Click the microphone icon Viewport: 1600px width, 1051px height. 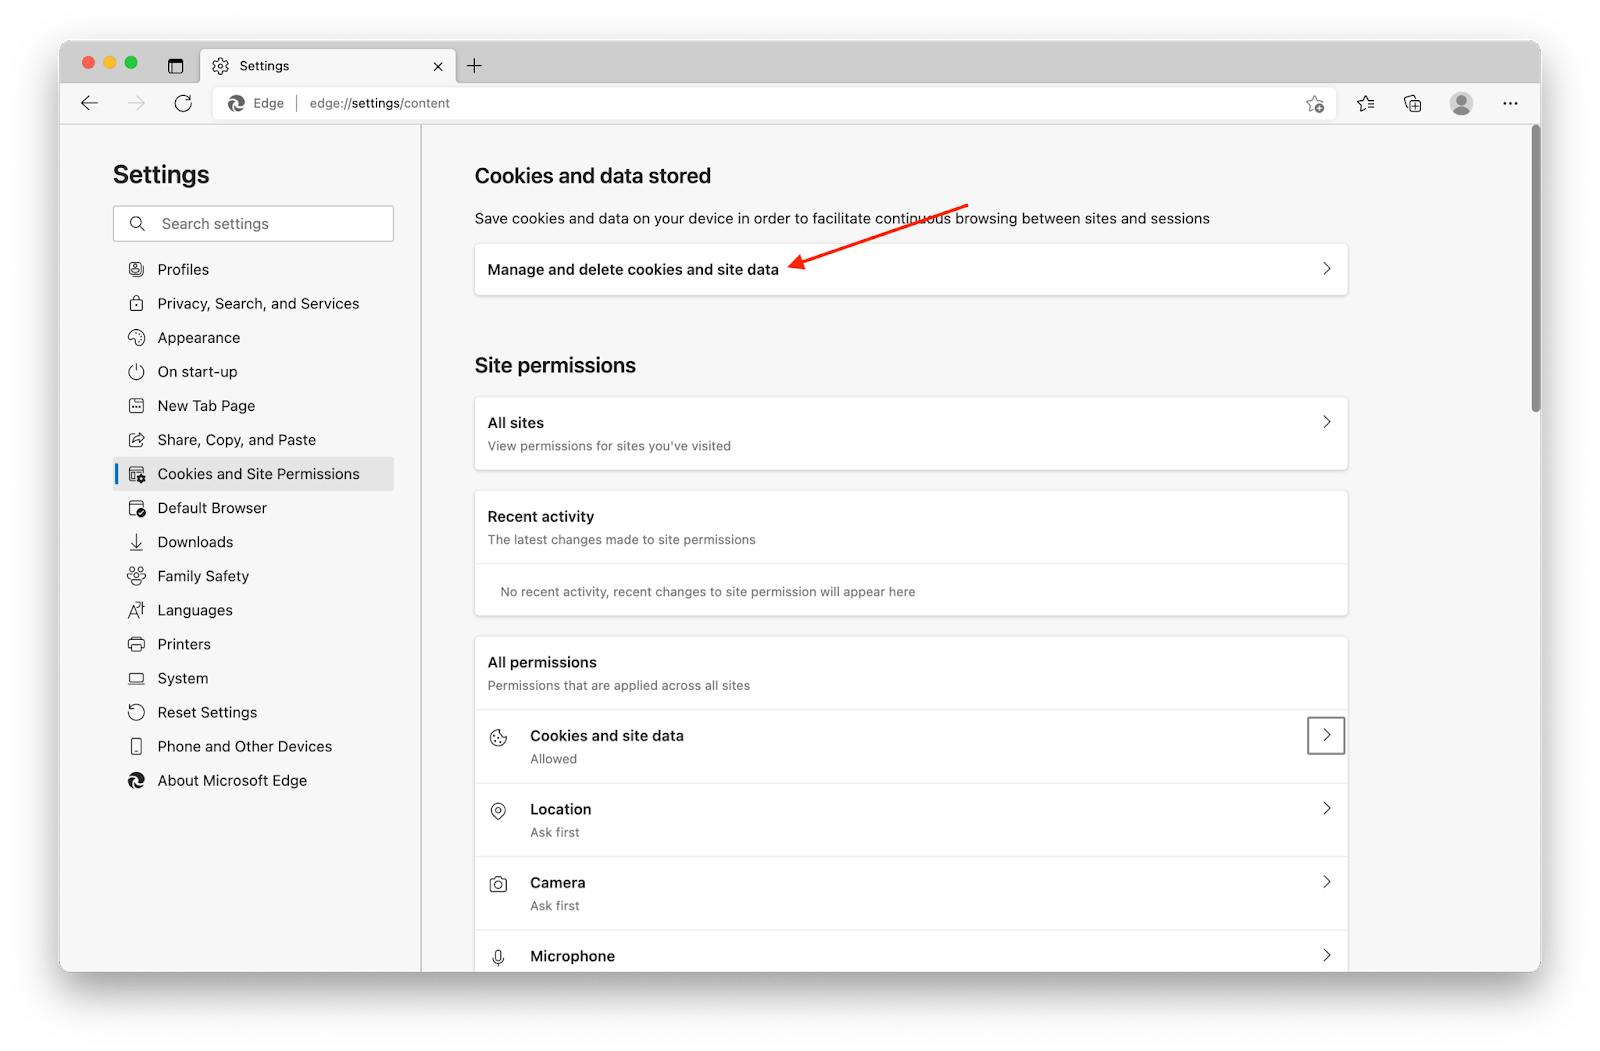pyautogui.click(x=498, y=958)
